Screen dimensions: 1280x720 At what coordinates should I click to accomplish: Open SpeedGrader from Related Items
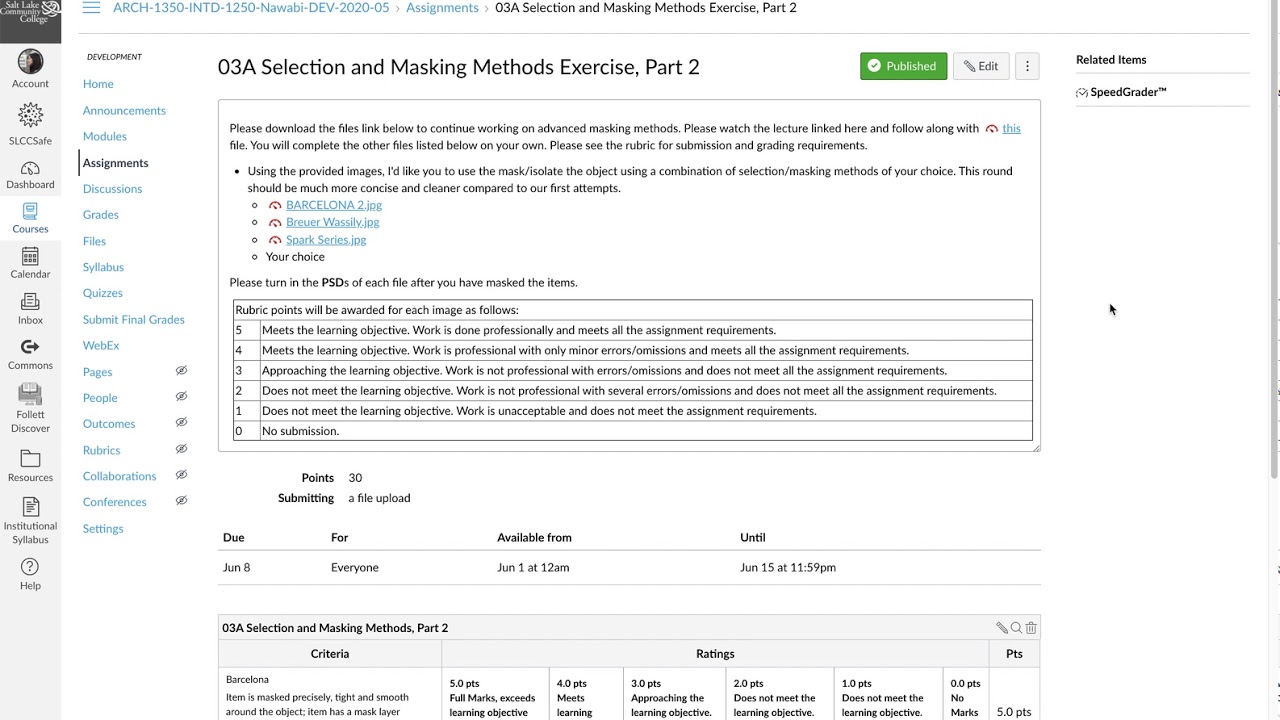click(x=1128, y=92)
